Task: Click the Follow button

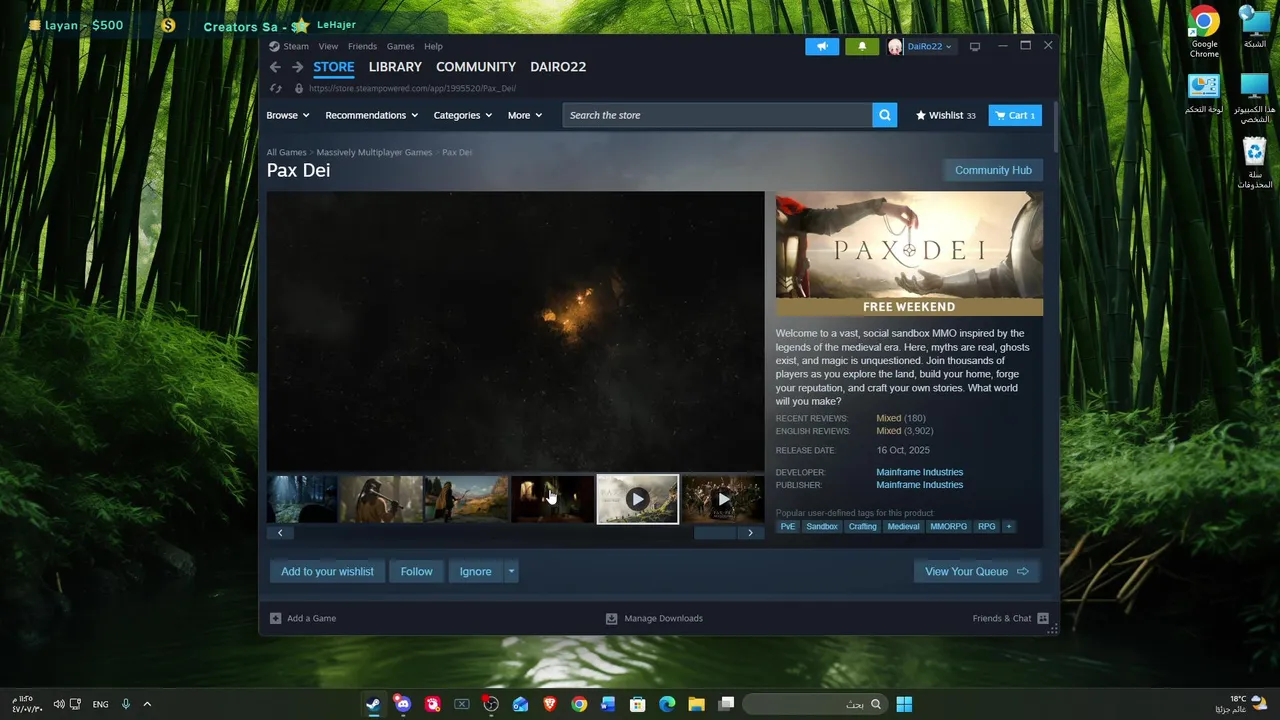Action: pos(416,571)
